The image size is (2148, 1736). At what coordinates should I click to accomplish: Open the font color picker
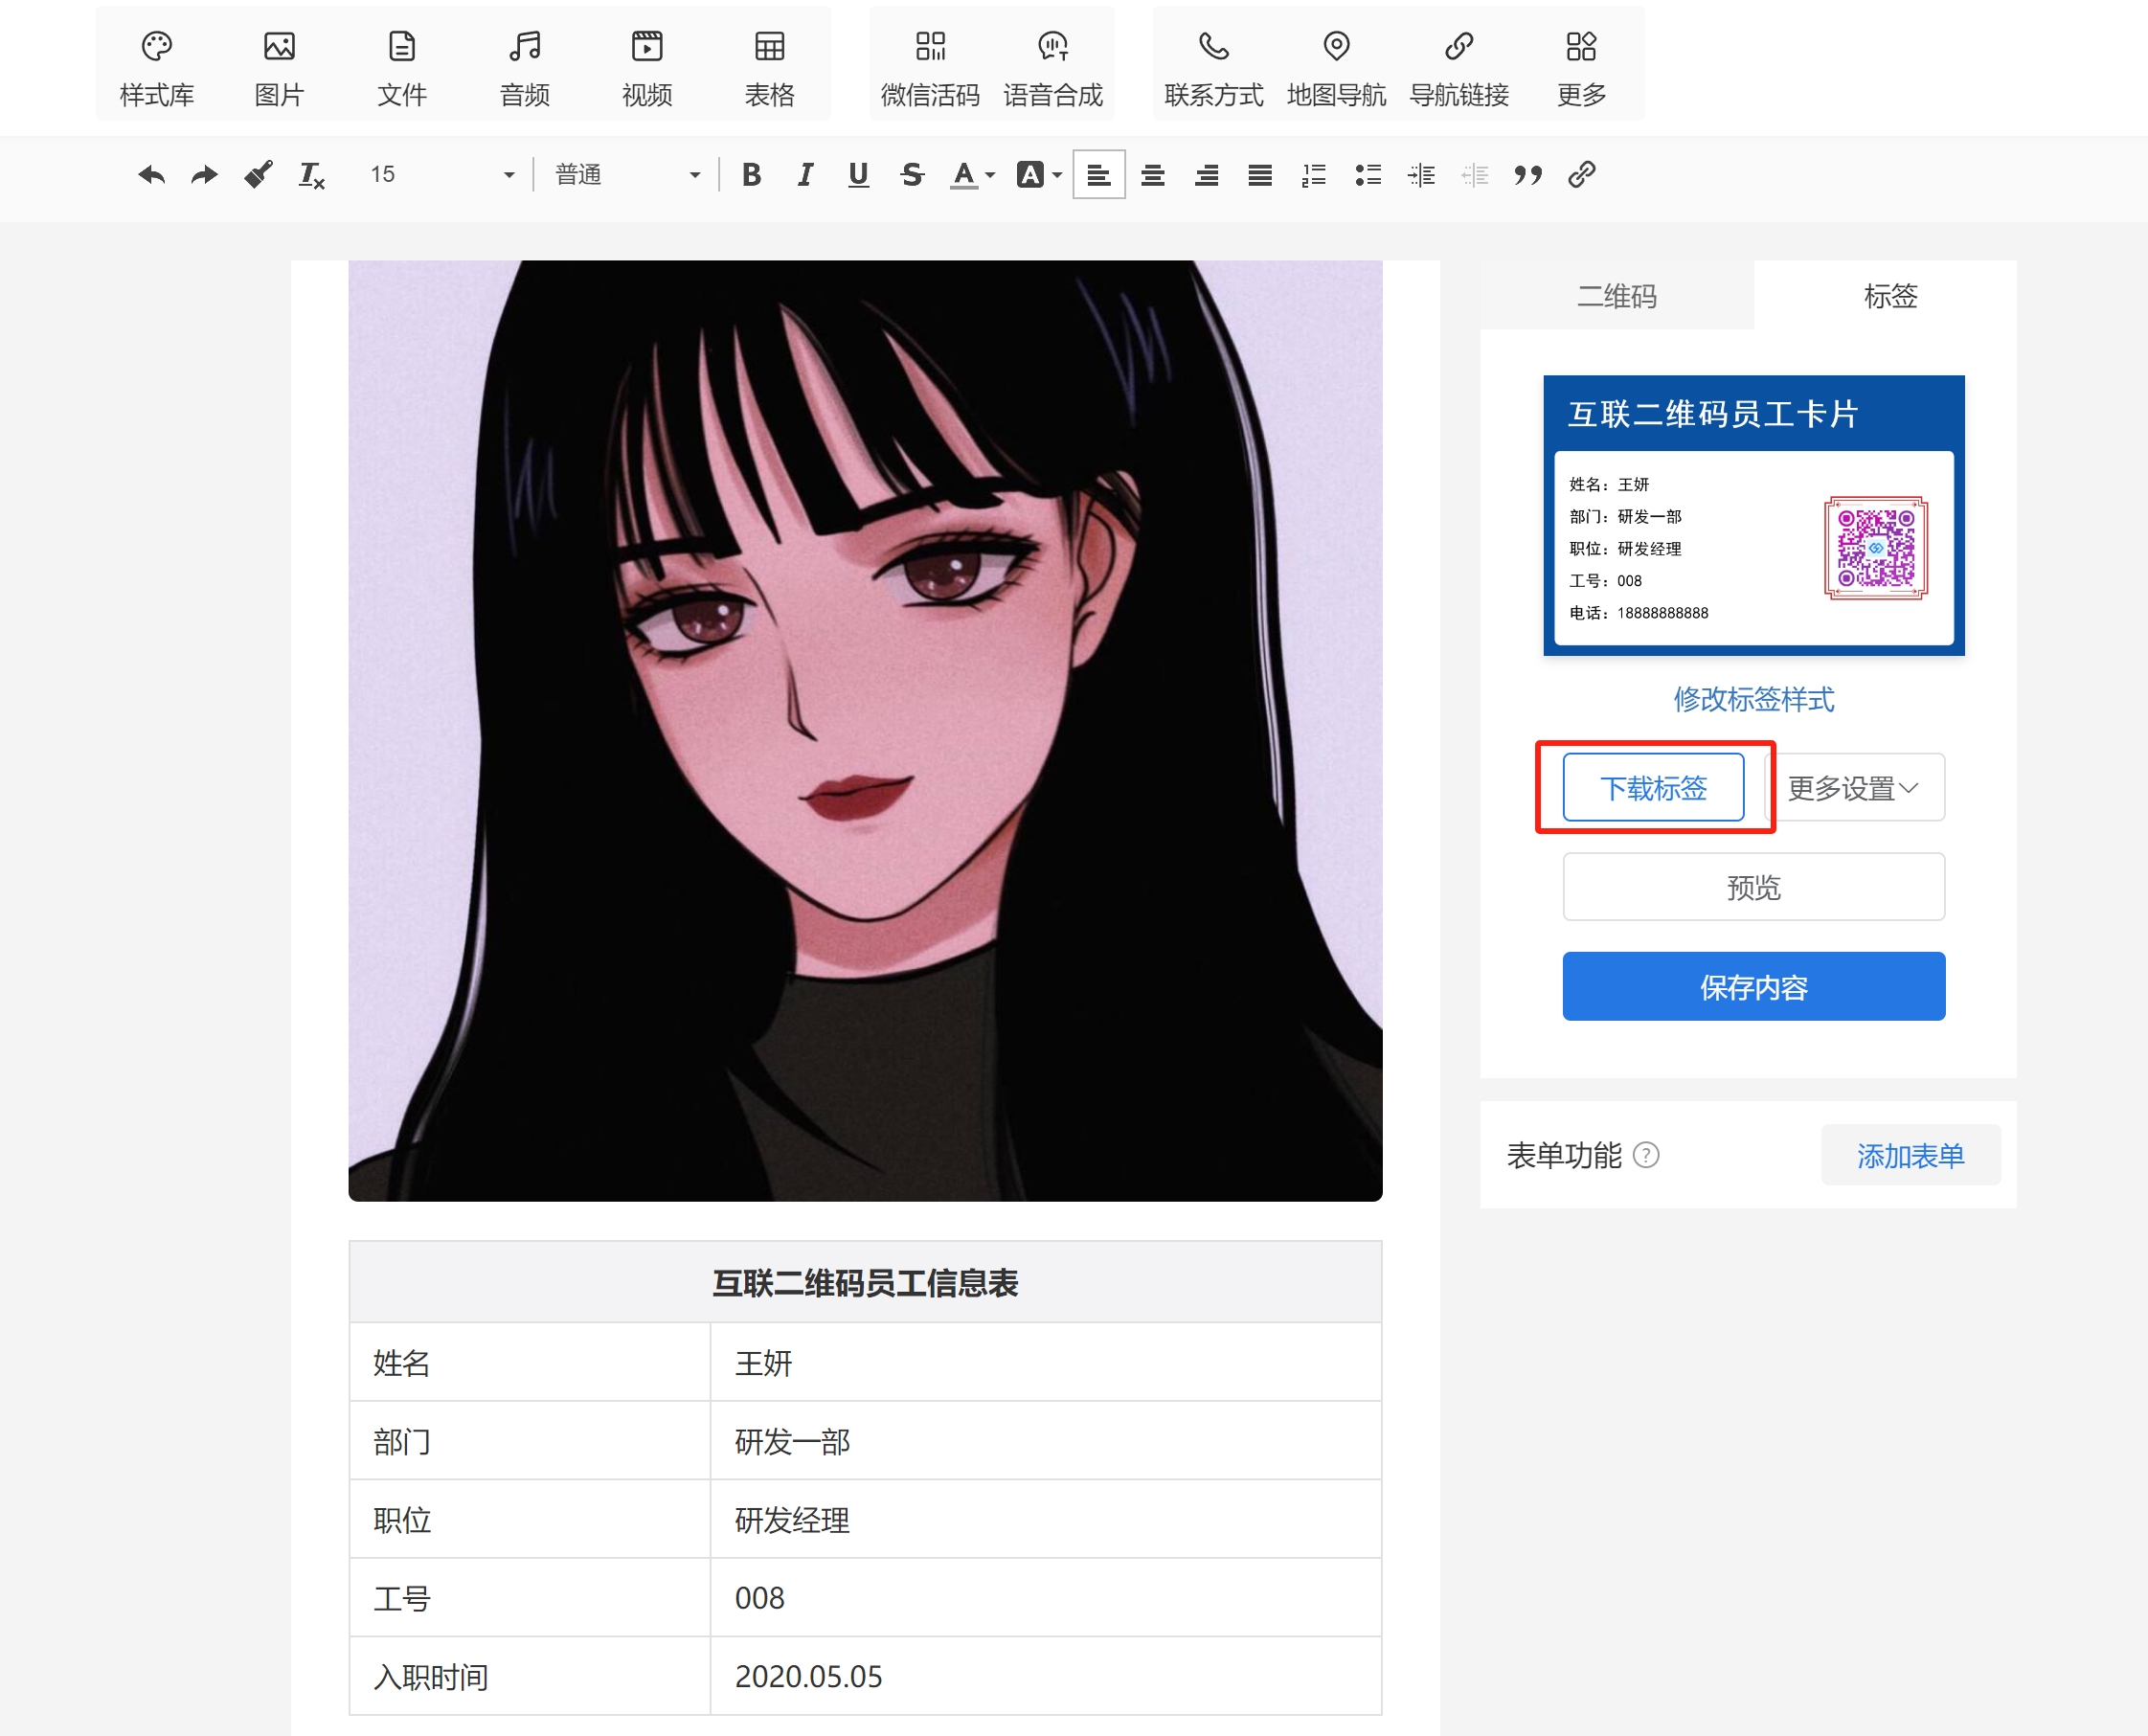[x=972, y=175]
